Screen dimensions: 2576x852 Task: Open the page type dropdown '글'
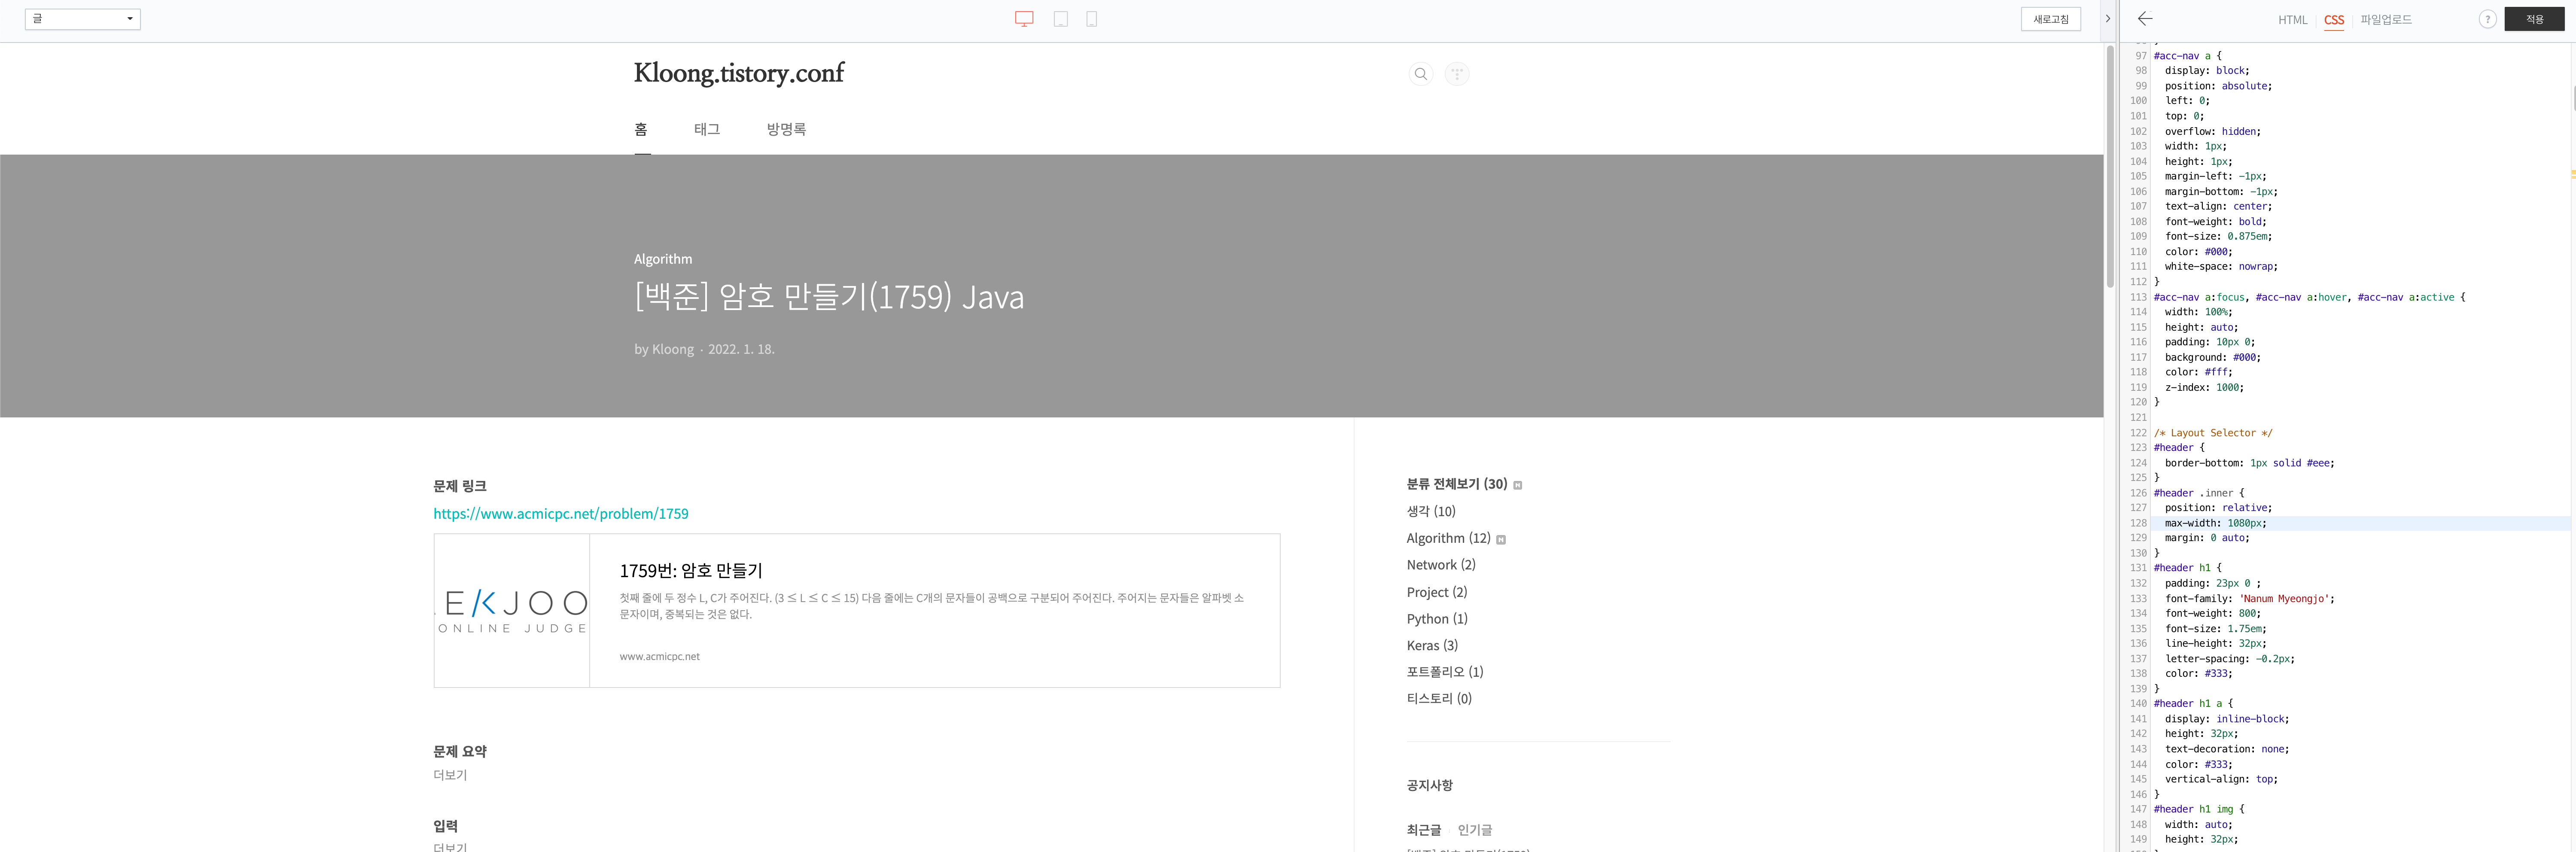[82, 19]
